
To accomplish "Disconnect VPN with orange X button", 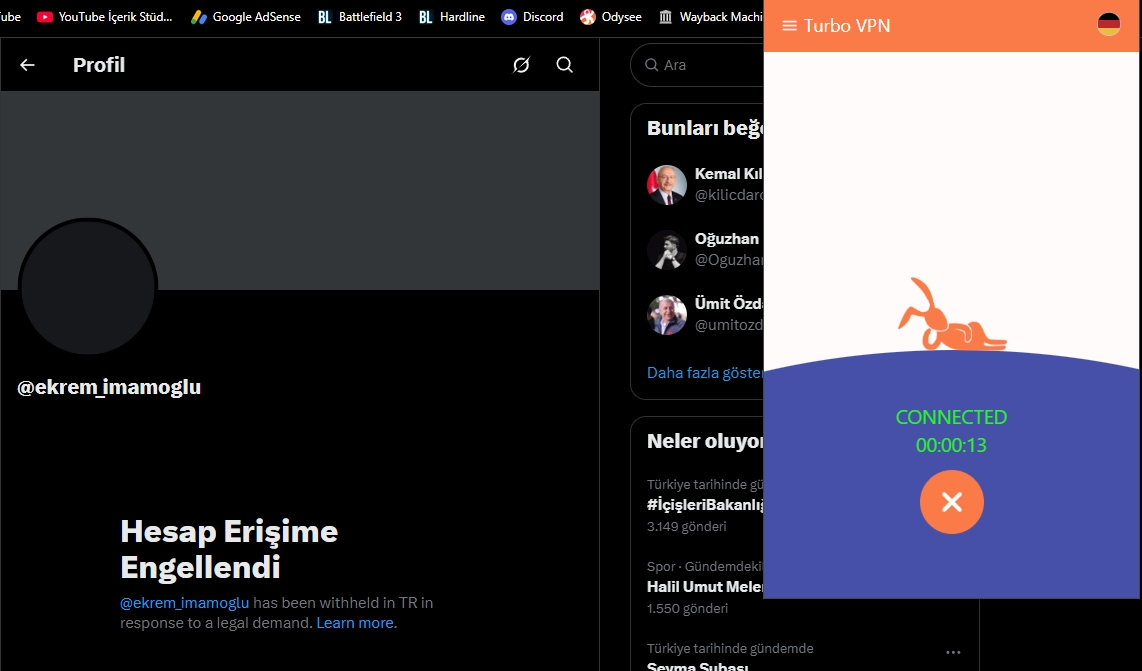I will point(951,502).
